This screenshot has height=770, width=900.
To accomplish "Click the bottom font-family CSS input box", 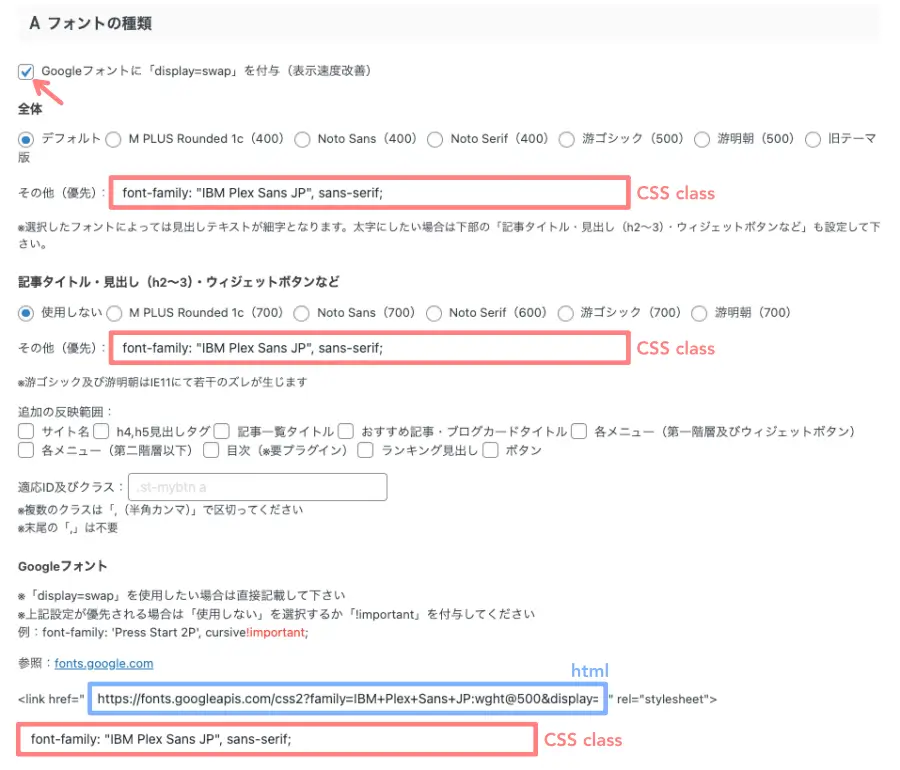I will (270, 739).
